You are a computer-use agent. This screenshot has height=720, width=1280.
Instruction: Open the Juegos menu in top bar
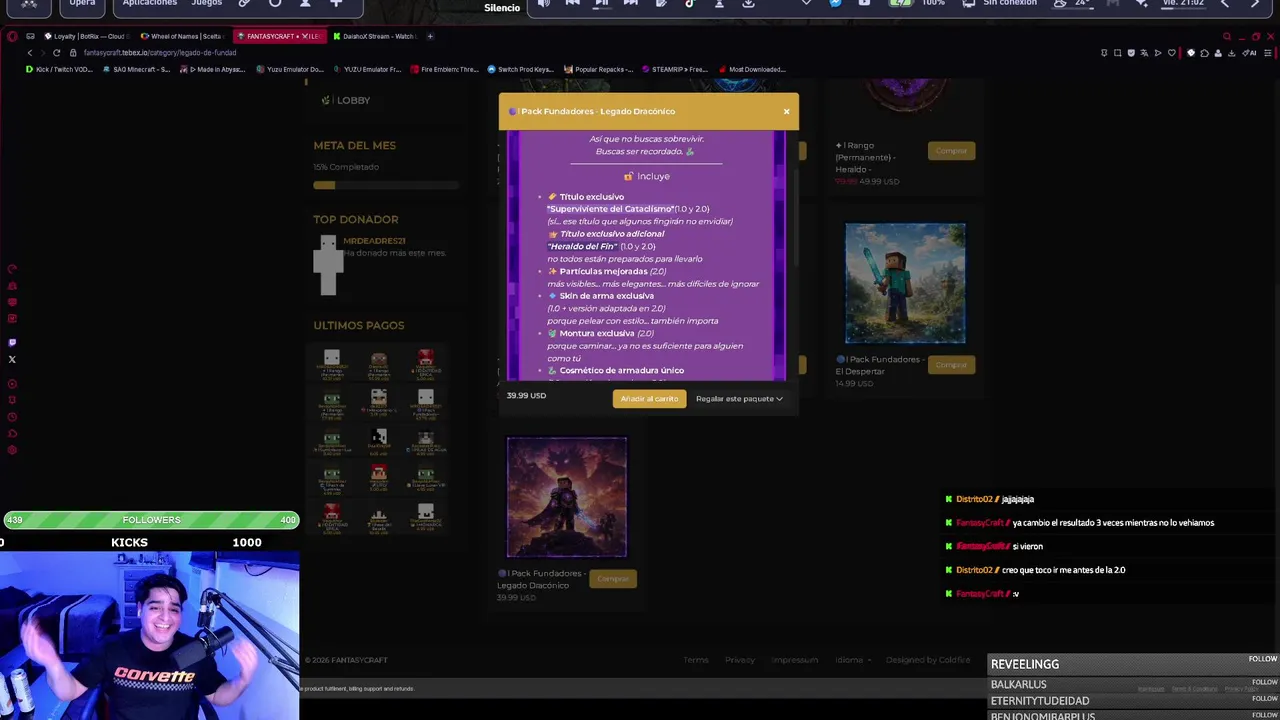(207, 3)
